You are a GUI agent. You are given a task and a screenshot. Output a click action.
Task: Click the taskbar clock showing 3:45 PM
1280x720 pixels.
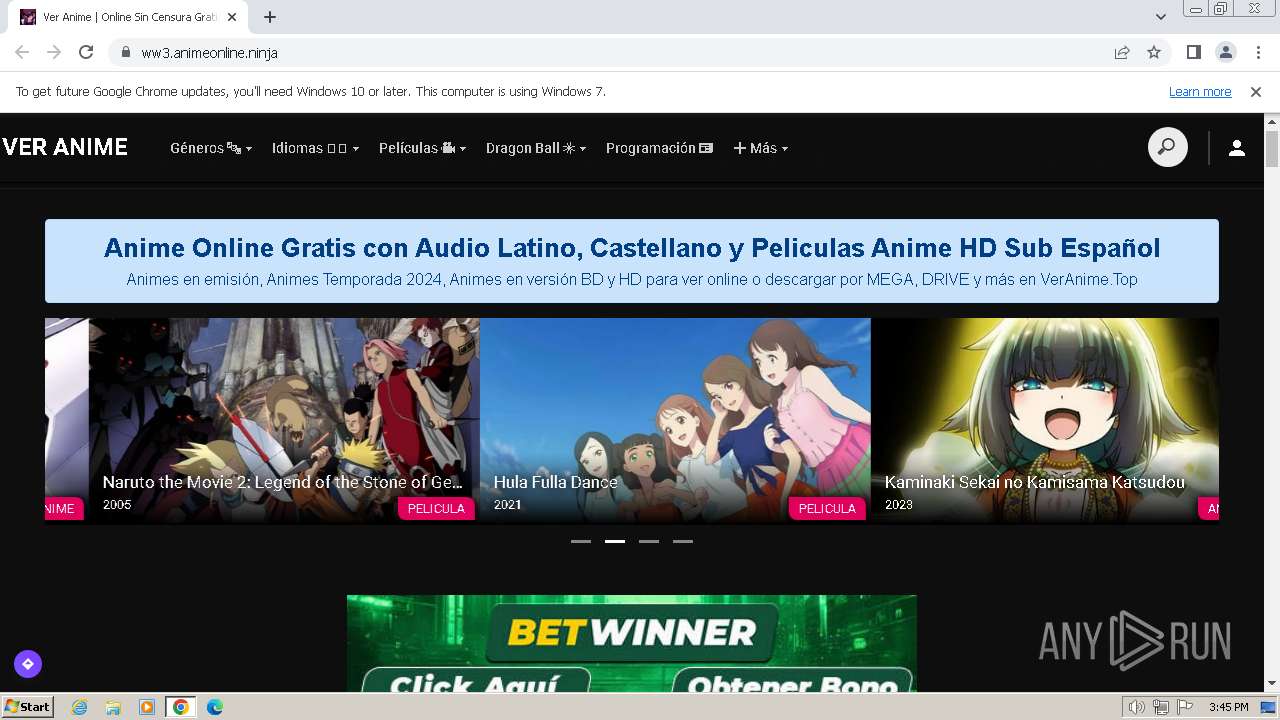[x=1228, y=707]
